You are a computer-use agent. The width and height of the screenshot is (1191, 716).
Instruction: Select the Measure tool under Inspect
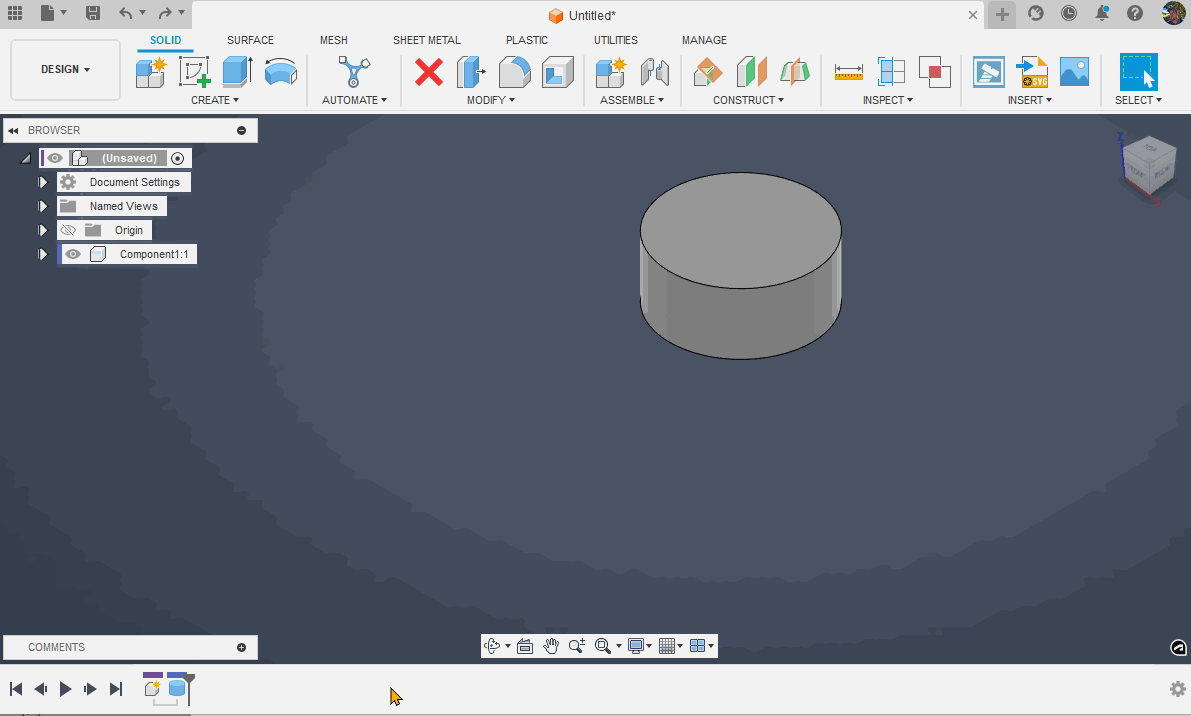[848, 71]
